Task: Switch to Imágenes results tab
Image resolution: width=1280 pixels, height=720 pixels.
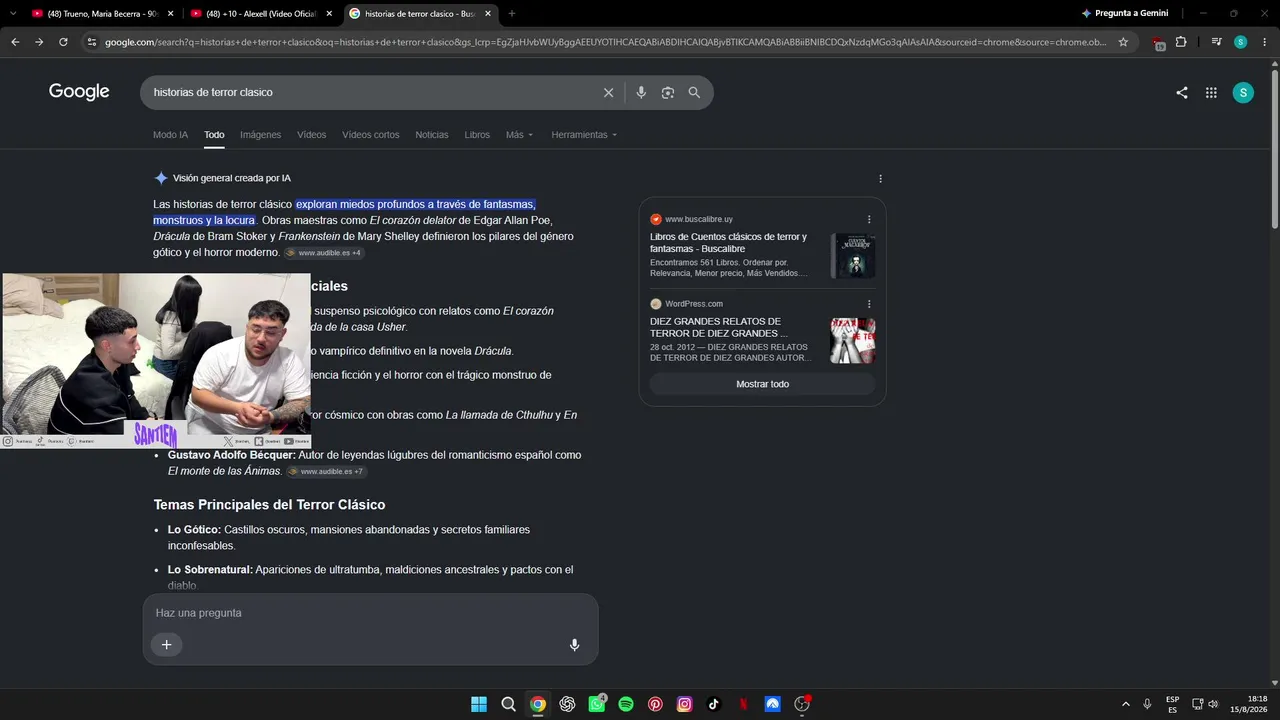Action: (x=261, y=135)
